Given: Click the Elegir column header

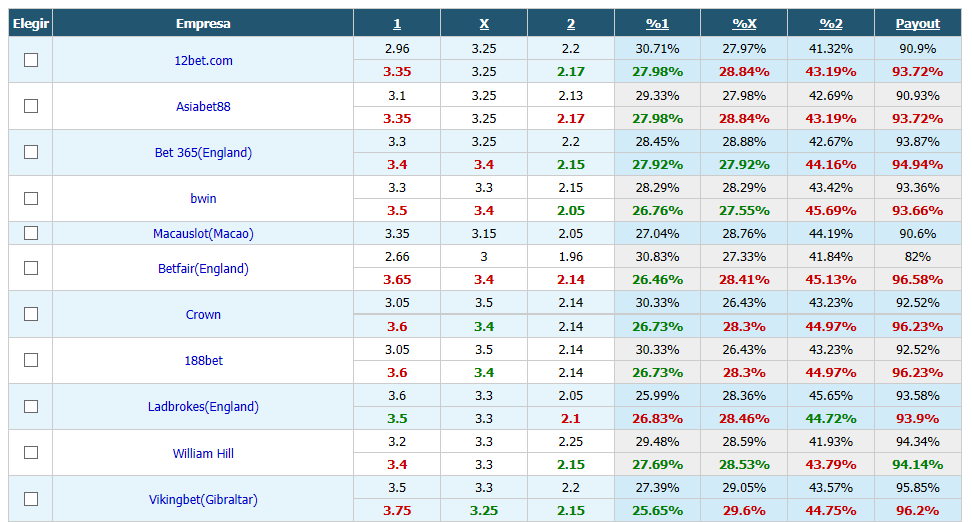Looking at the screenshot, I should (x=31, y=24).
